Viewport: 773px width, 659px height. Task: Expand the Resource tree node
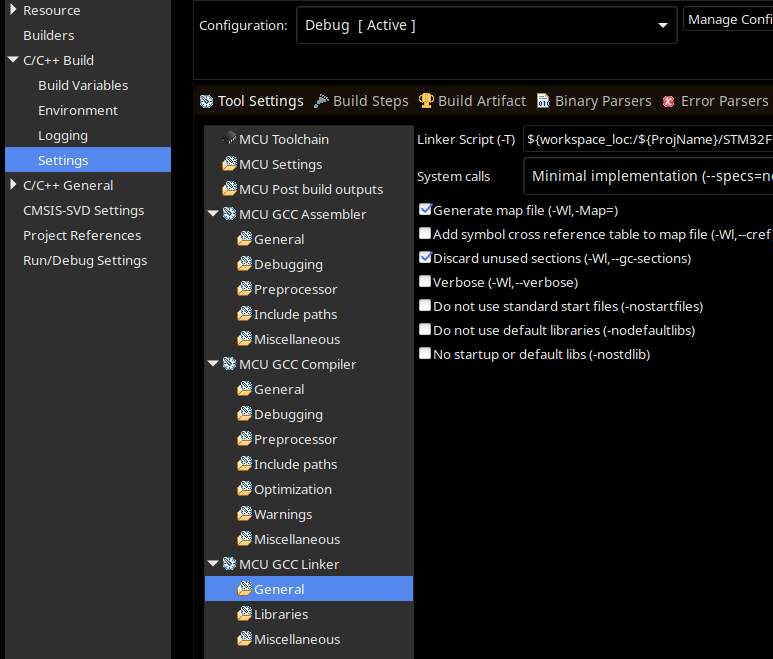coord(13,9)
